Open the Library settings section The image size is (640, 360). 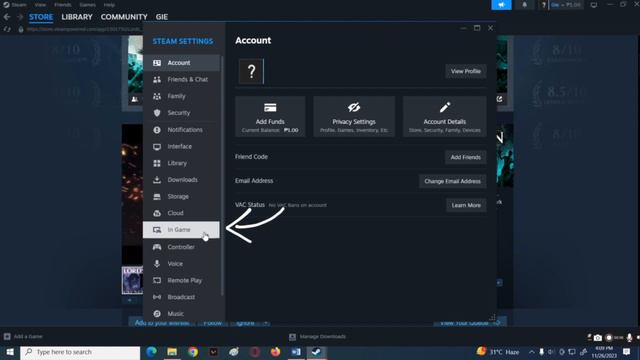tap(181, 163)
